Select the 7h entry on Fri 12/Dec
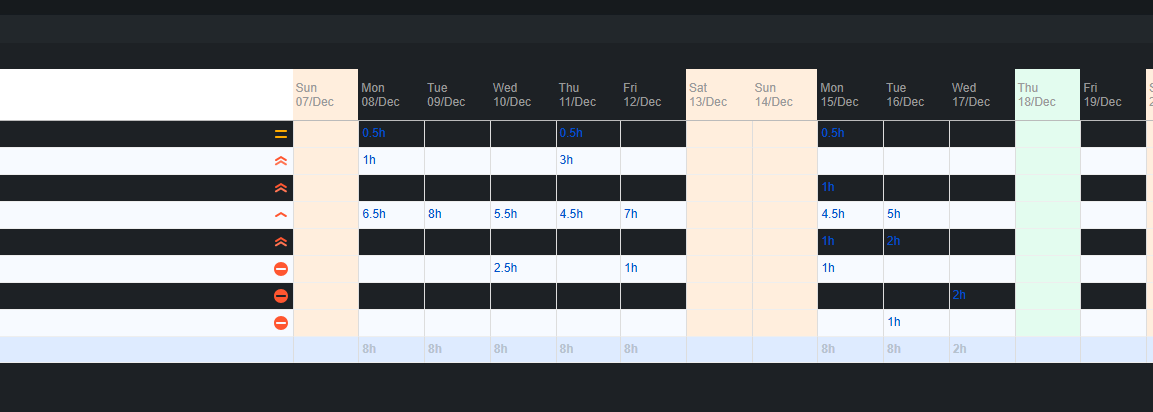 coord(631,214)
